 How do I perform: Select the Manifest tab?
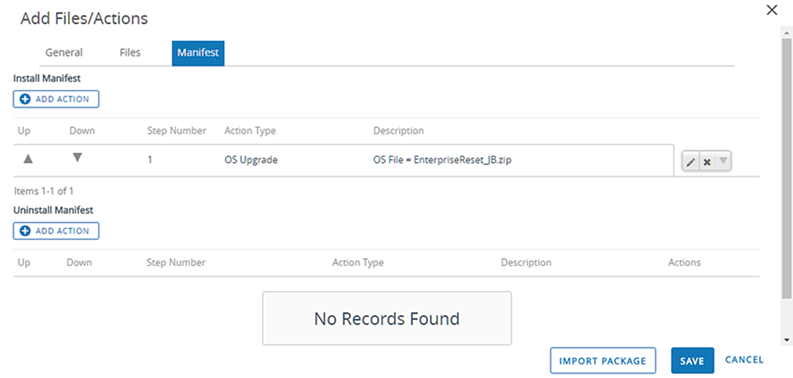pyautogui.click(x=198, y=53)
